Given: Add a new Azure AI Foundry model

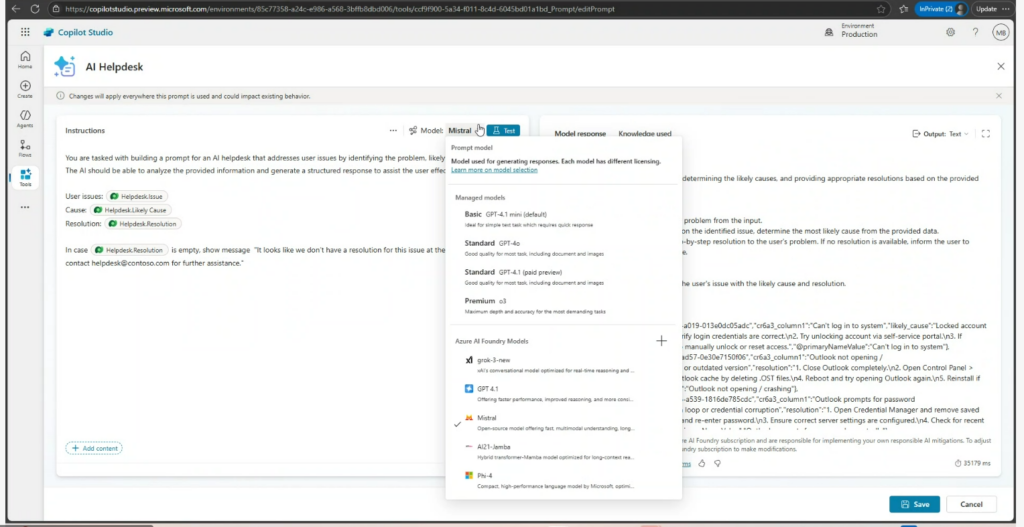Looking at the screenshot, I should tap(662, 341).
